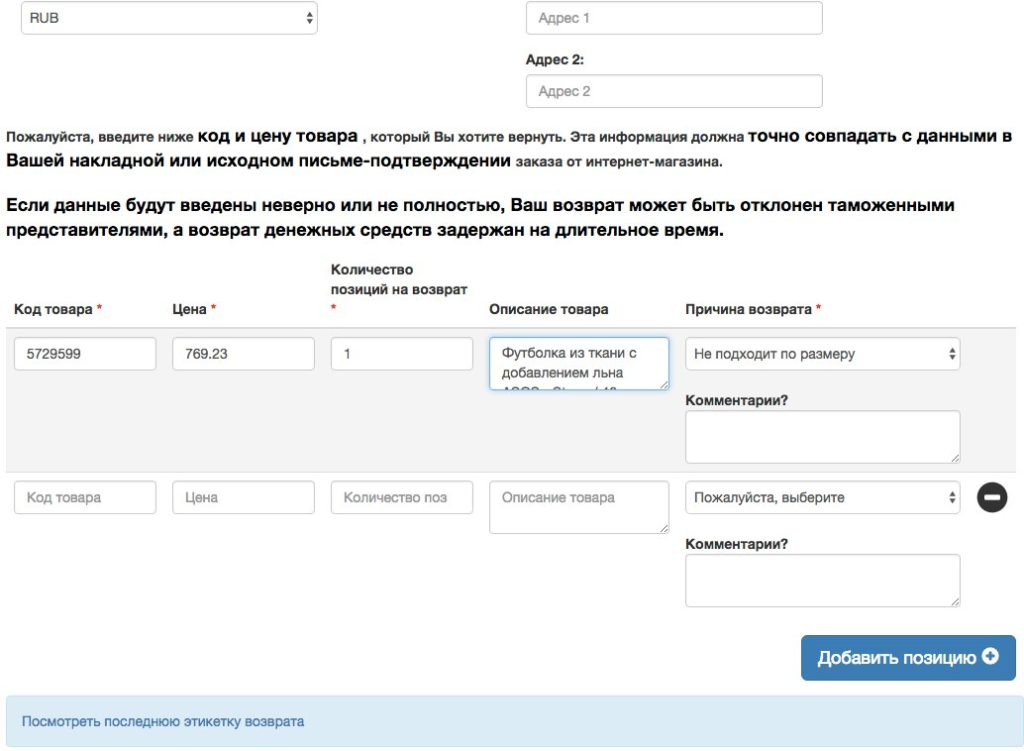The height and width of the screenshot is (751, 1024).
Task: Click the Описание товара column label
Action: (549, 310)
